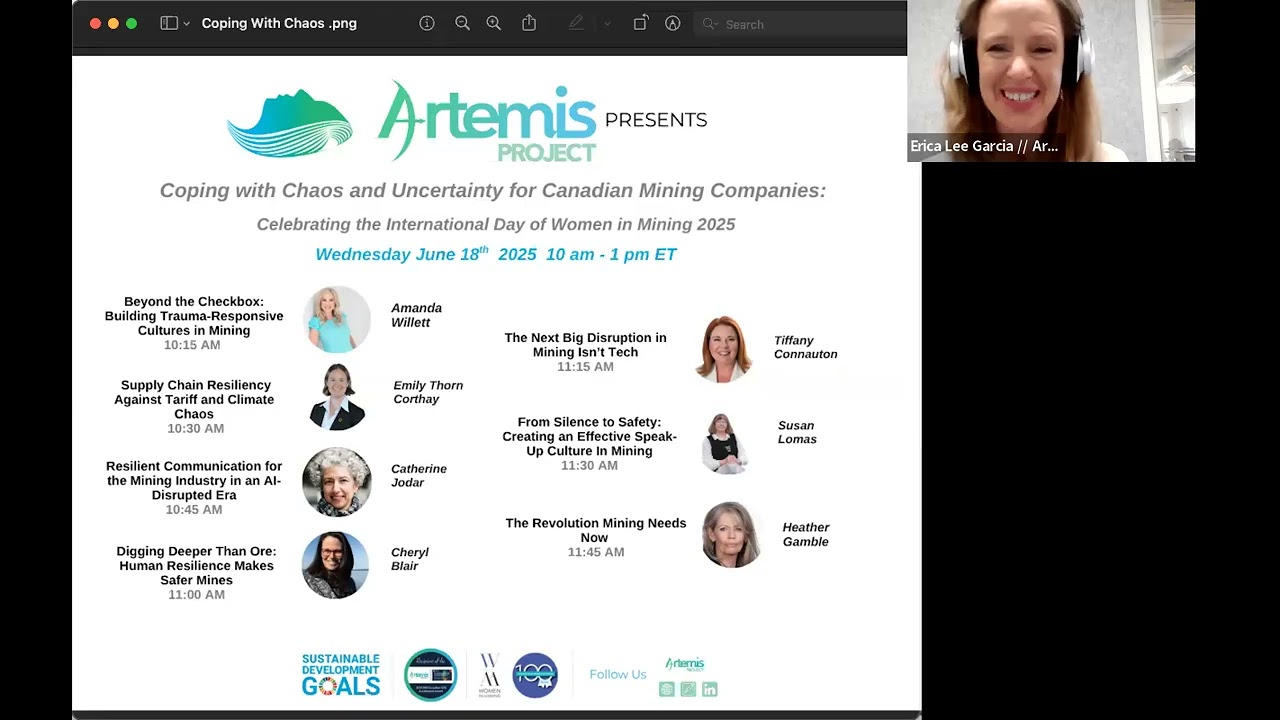
Task: Click the Coping with Chaos and Uncertainty headline
Action: click(493, 190)
